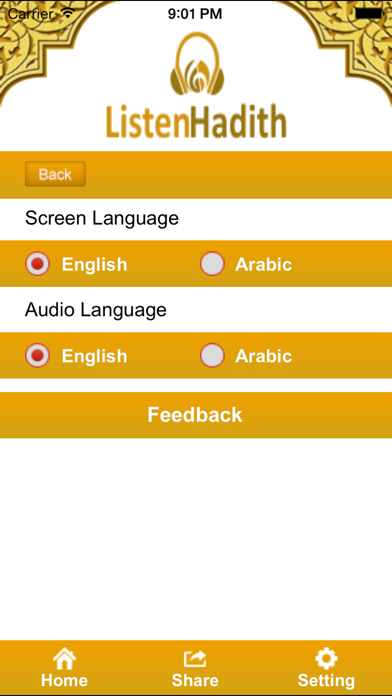Select English for Audio Language
Image resolution: width=392 pixels, height=696 pixels.
pos(37,355)
